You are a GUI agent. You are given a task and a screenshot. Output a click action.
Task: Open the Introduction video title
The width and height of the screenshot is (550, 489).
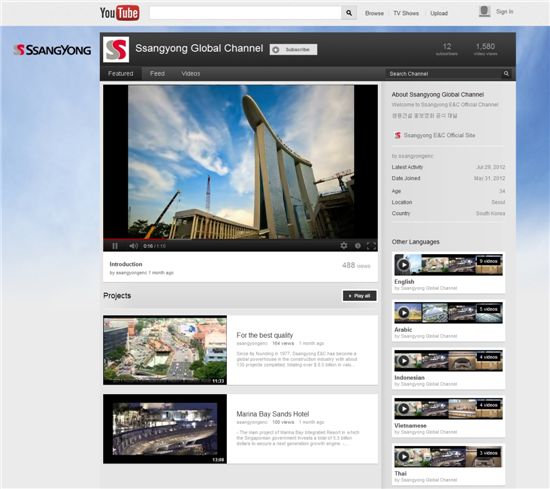click(x=126, y=264)
